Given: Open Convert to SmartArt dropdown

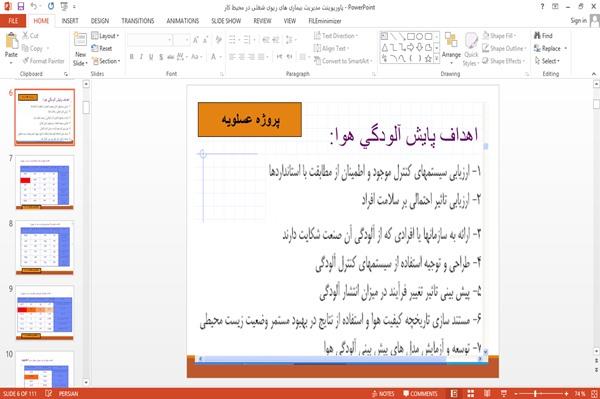Looking at the screenshot, I should coord(343,61).
